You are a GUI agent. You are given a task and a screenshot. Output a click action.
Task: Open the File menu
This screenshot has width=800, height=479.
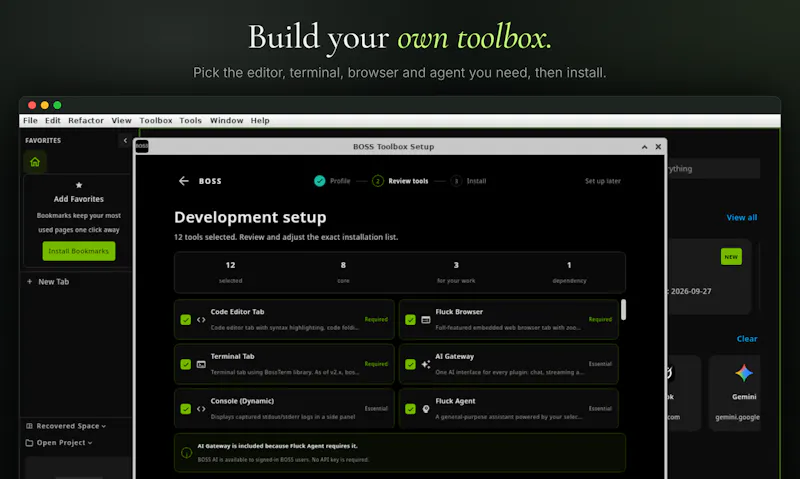30,120
